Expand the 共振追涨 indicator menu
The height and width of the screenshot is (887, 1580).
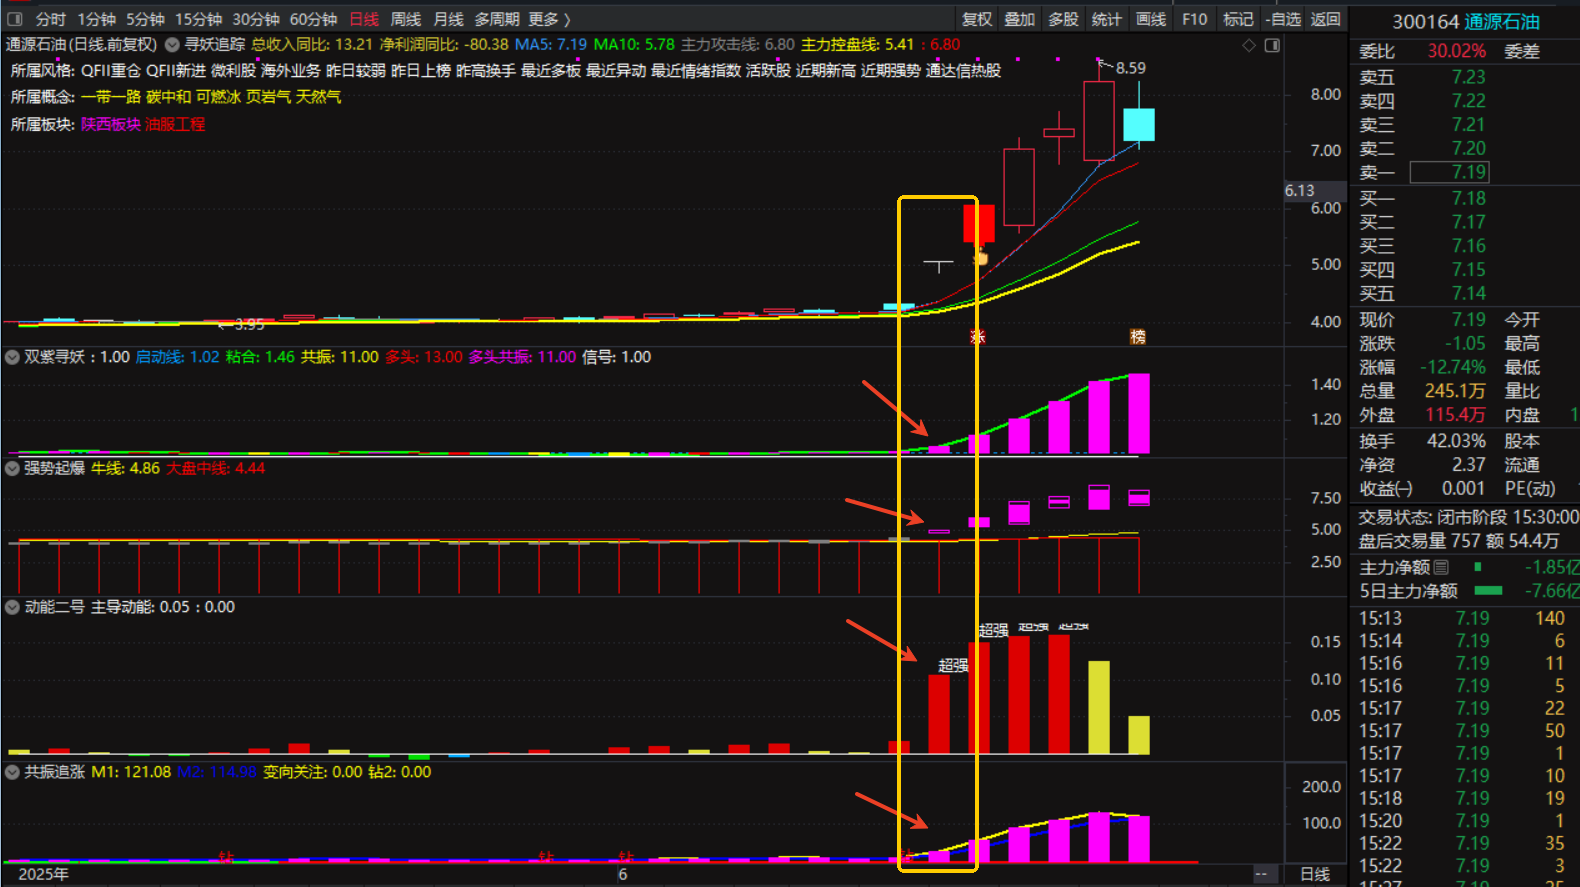(x=13, y=772)
